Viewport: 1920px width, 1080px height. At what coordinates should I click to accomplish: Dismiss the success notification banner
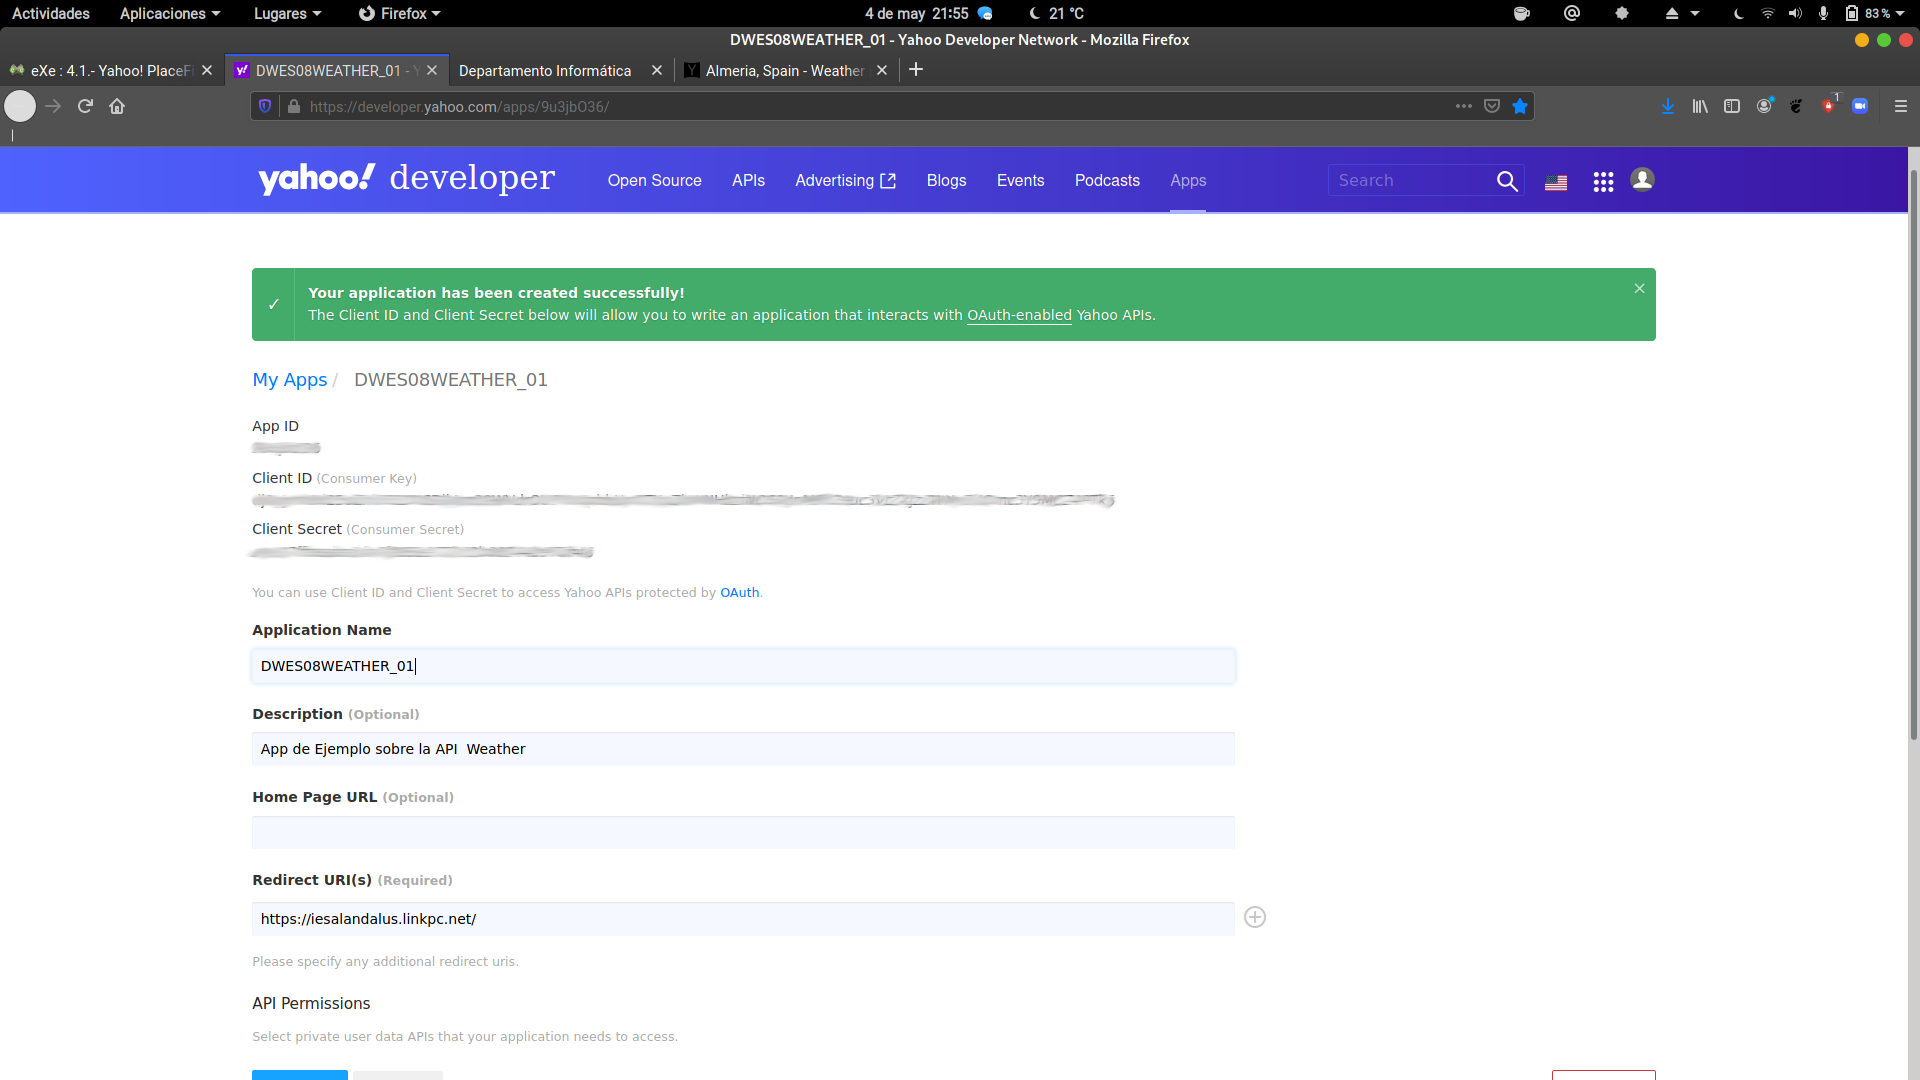[x=1639, y=288]
